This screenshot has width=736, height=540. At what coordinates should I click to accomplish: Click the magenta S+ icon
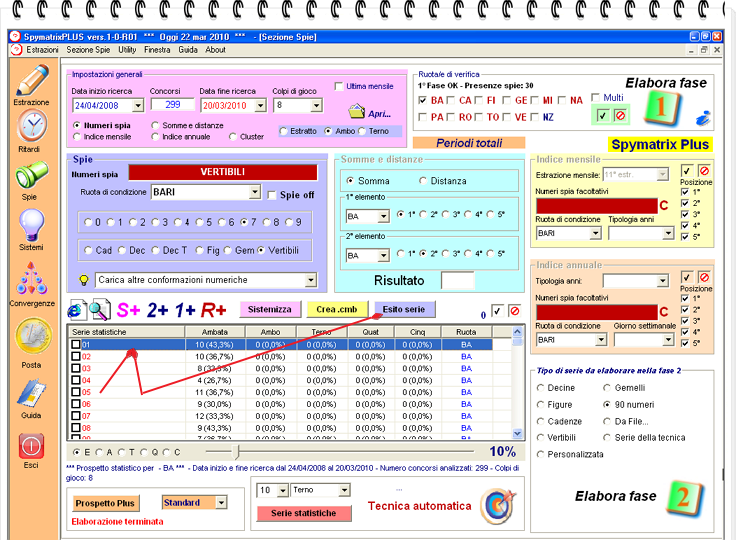(129, 310)
